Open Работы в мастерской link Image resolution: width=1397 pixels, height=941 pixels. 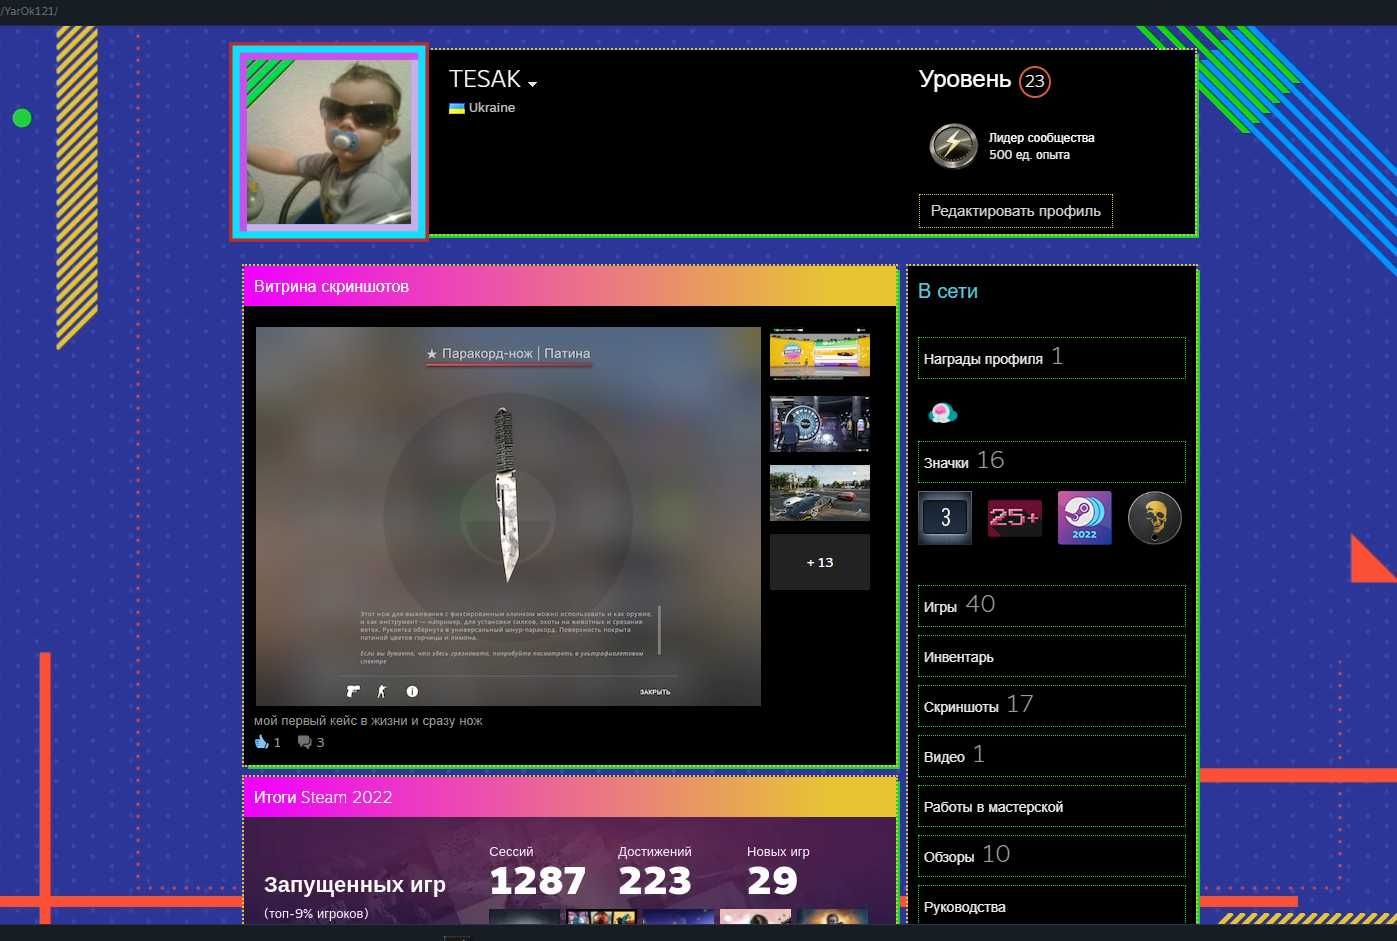pyautogui.click(x=1051, y=807)
